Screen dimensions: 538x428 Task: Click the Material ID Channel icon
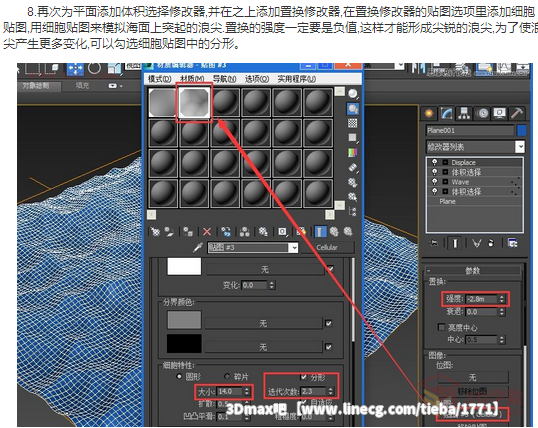(x=282, y=232)
